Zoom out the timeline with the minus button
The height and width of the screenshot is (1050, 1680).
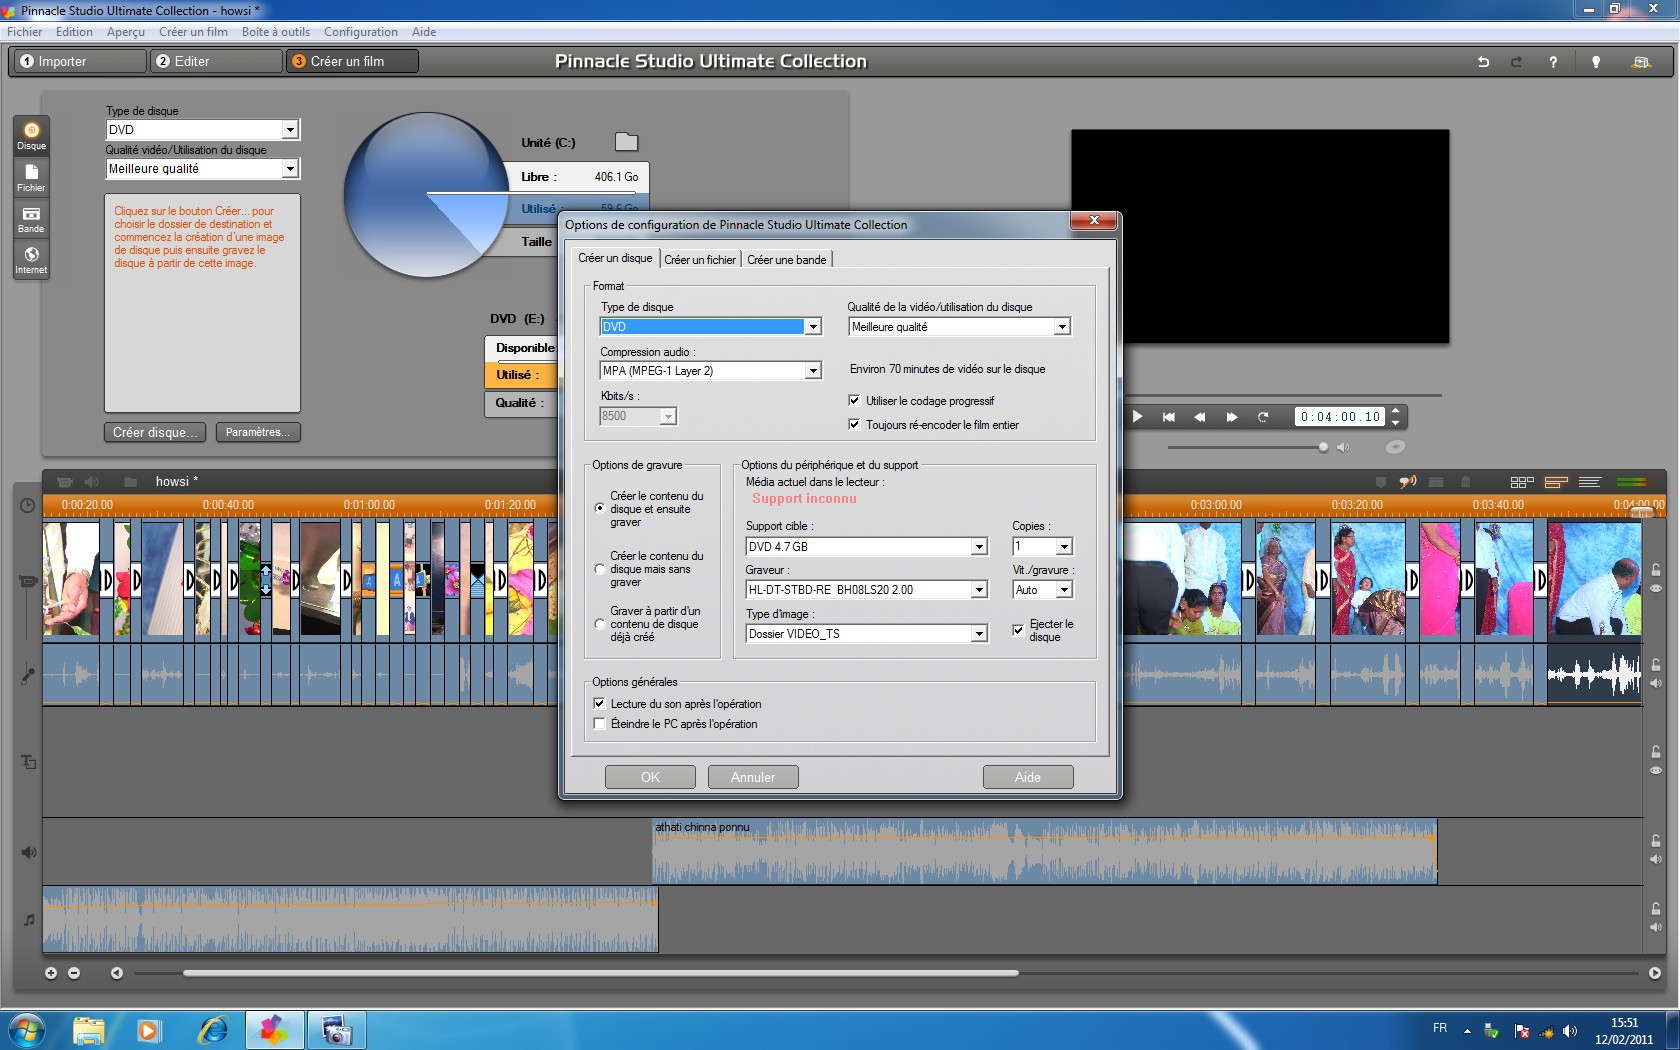(74, 973)
